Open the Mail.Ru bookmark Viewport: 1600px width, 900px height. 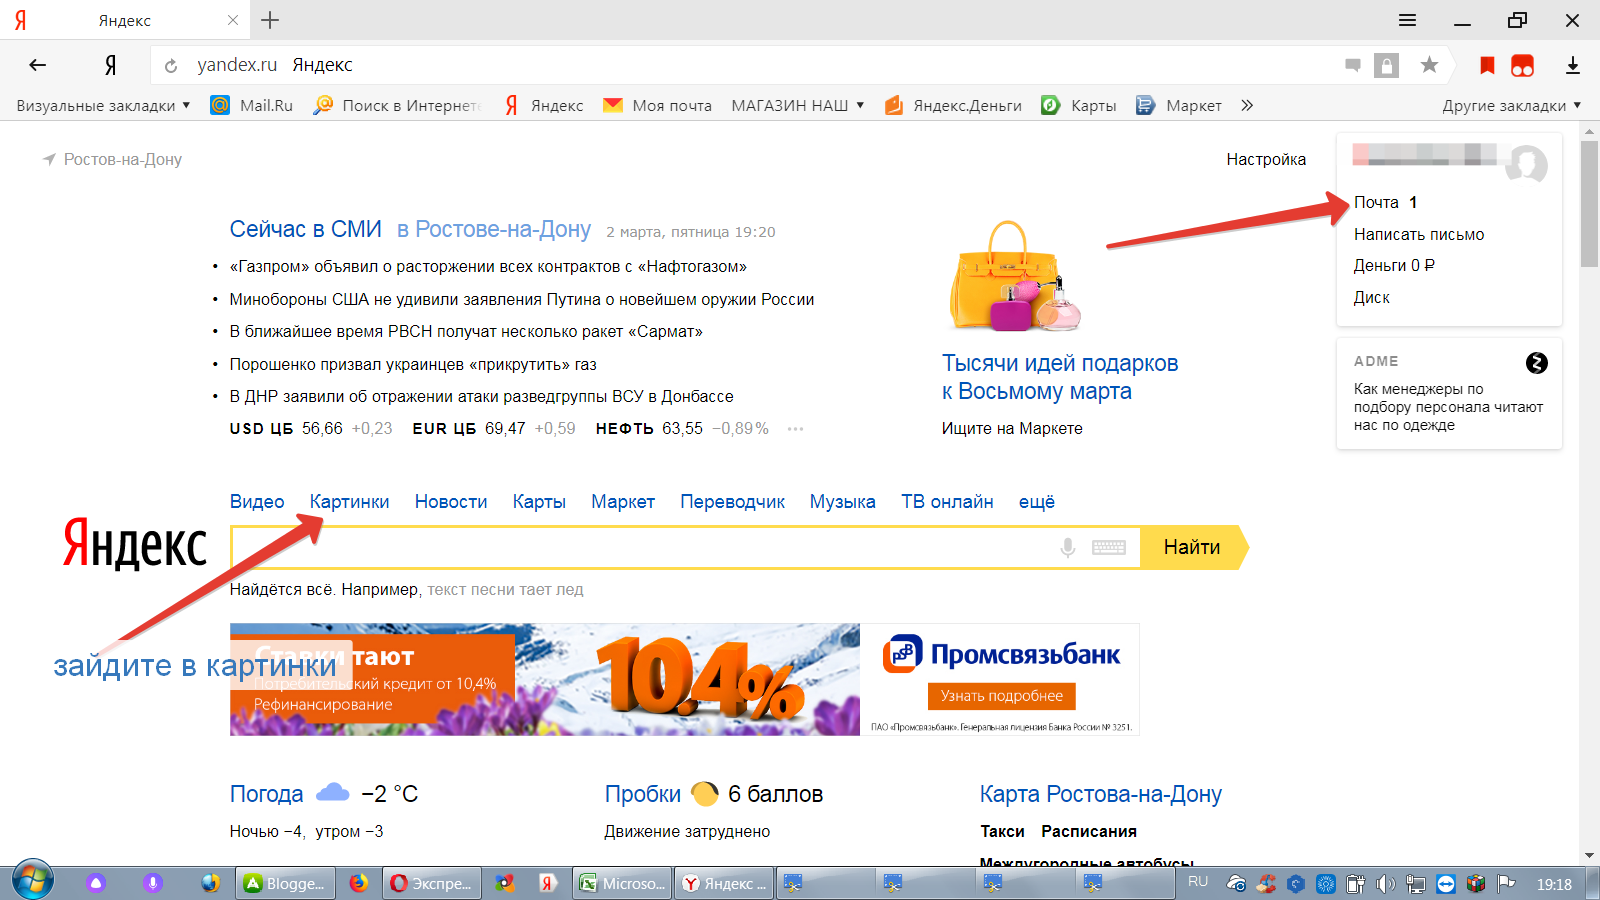click(x=252, y=105)
